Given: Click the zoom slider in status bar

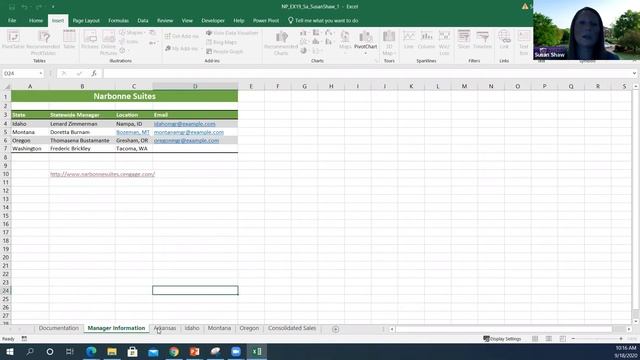Looking at the screenshot, I should point(597,339).
